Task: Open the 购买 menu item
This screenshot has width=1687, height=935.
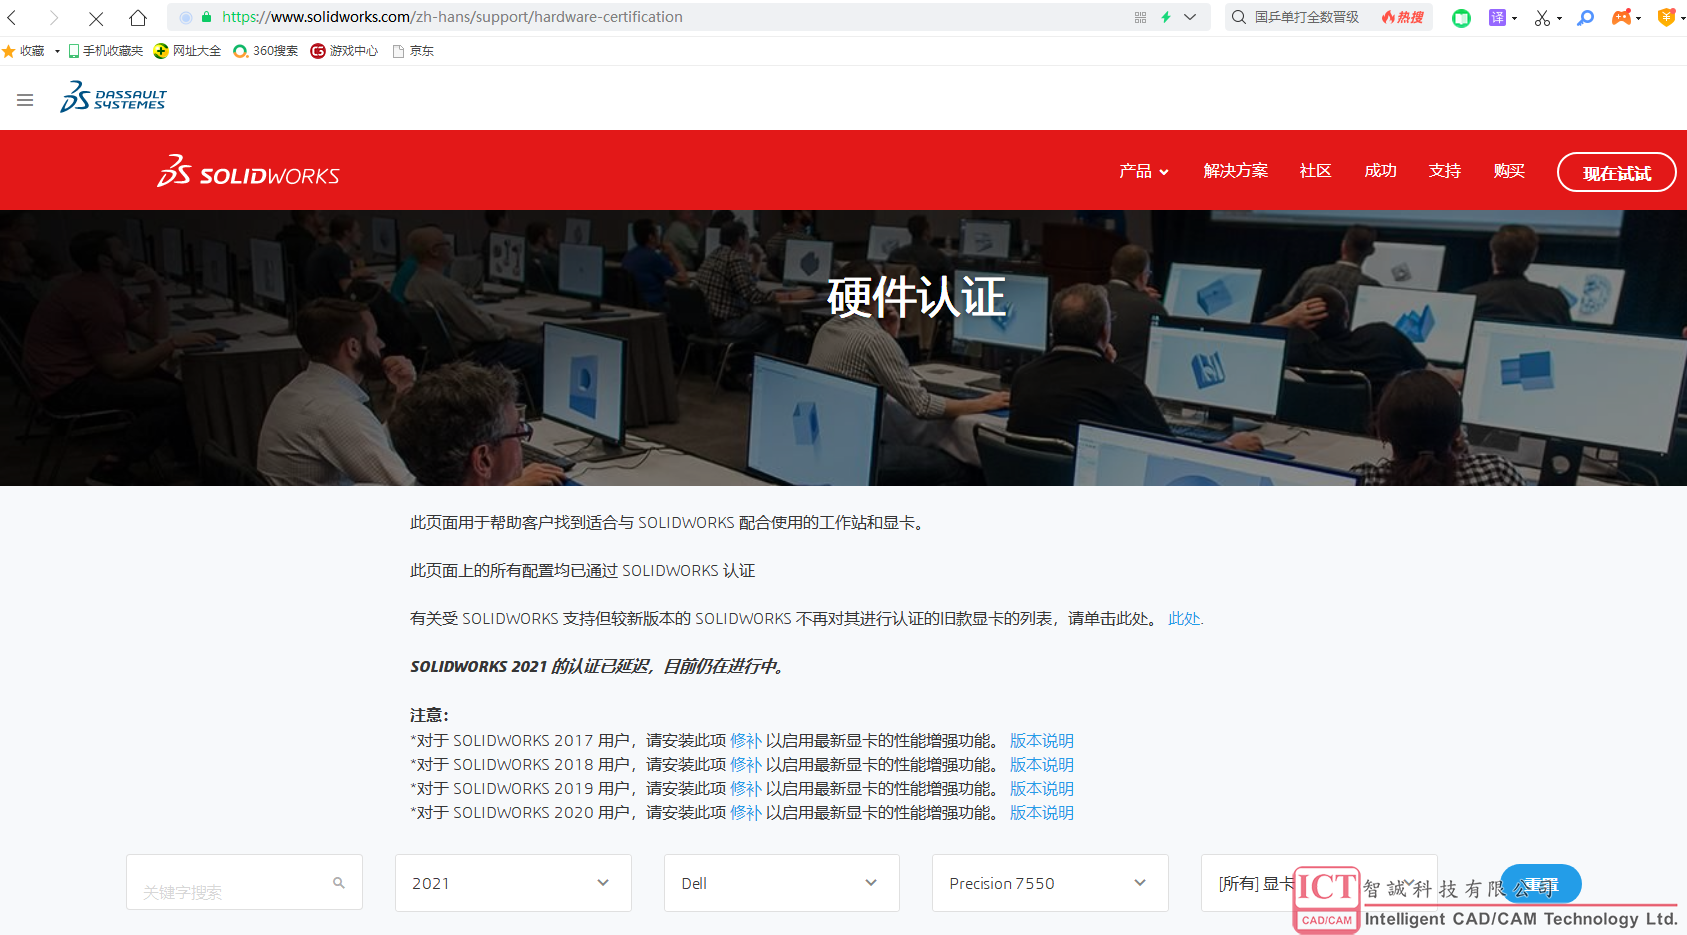Action: coord(1509,171)
